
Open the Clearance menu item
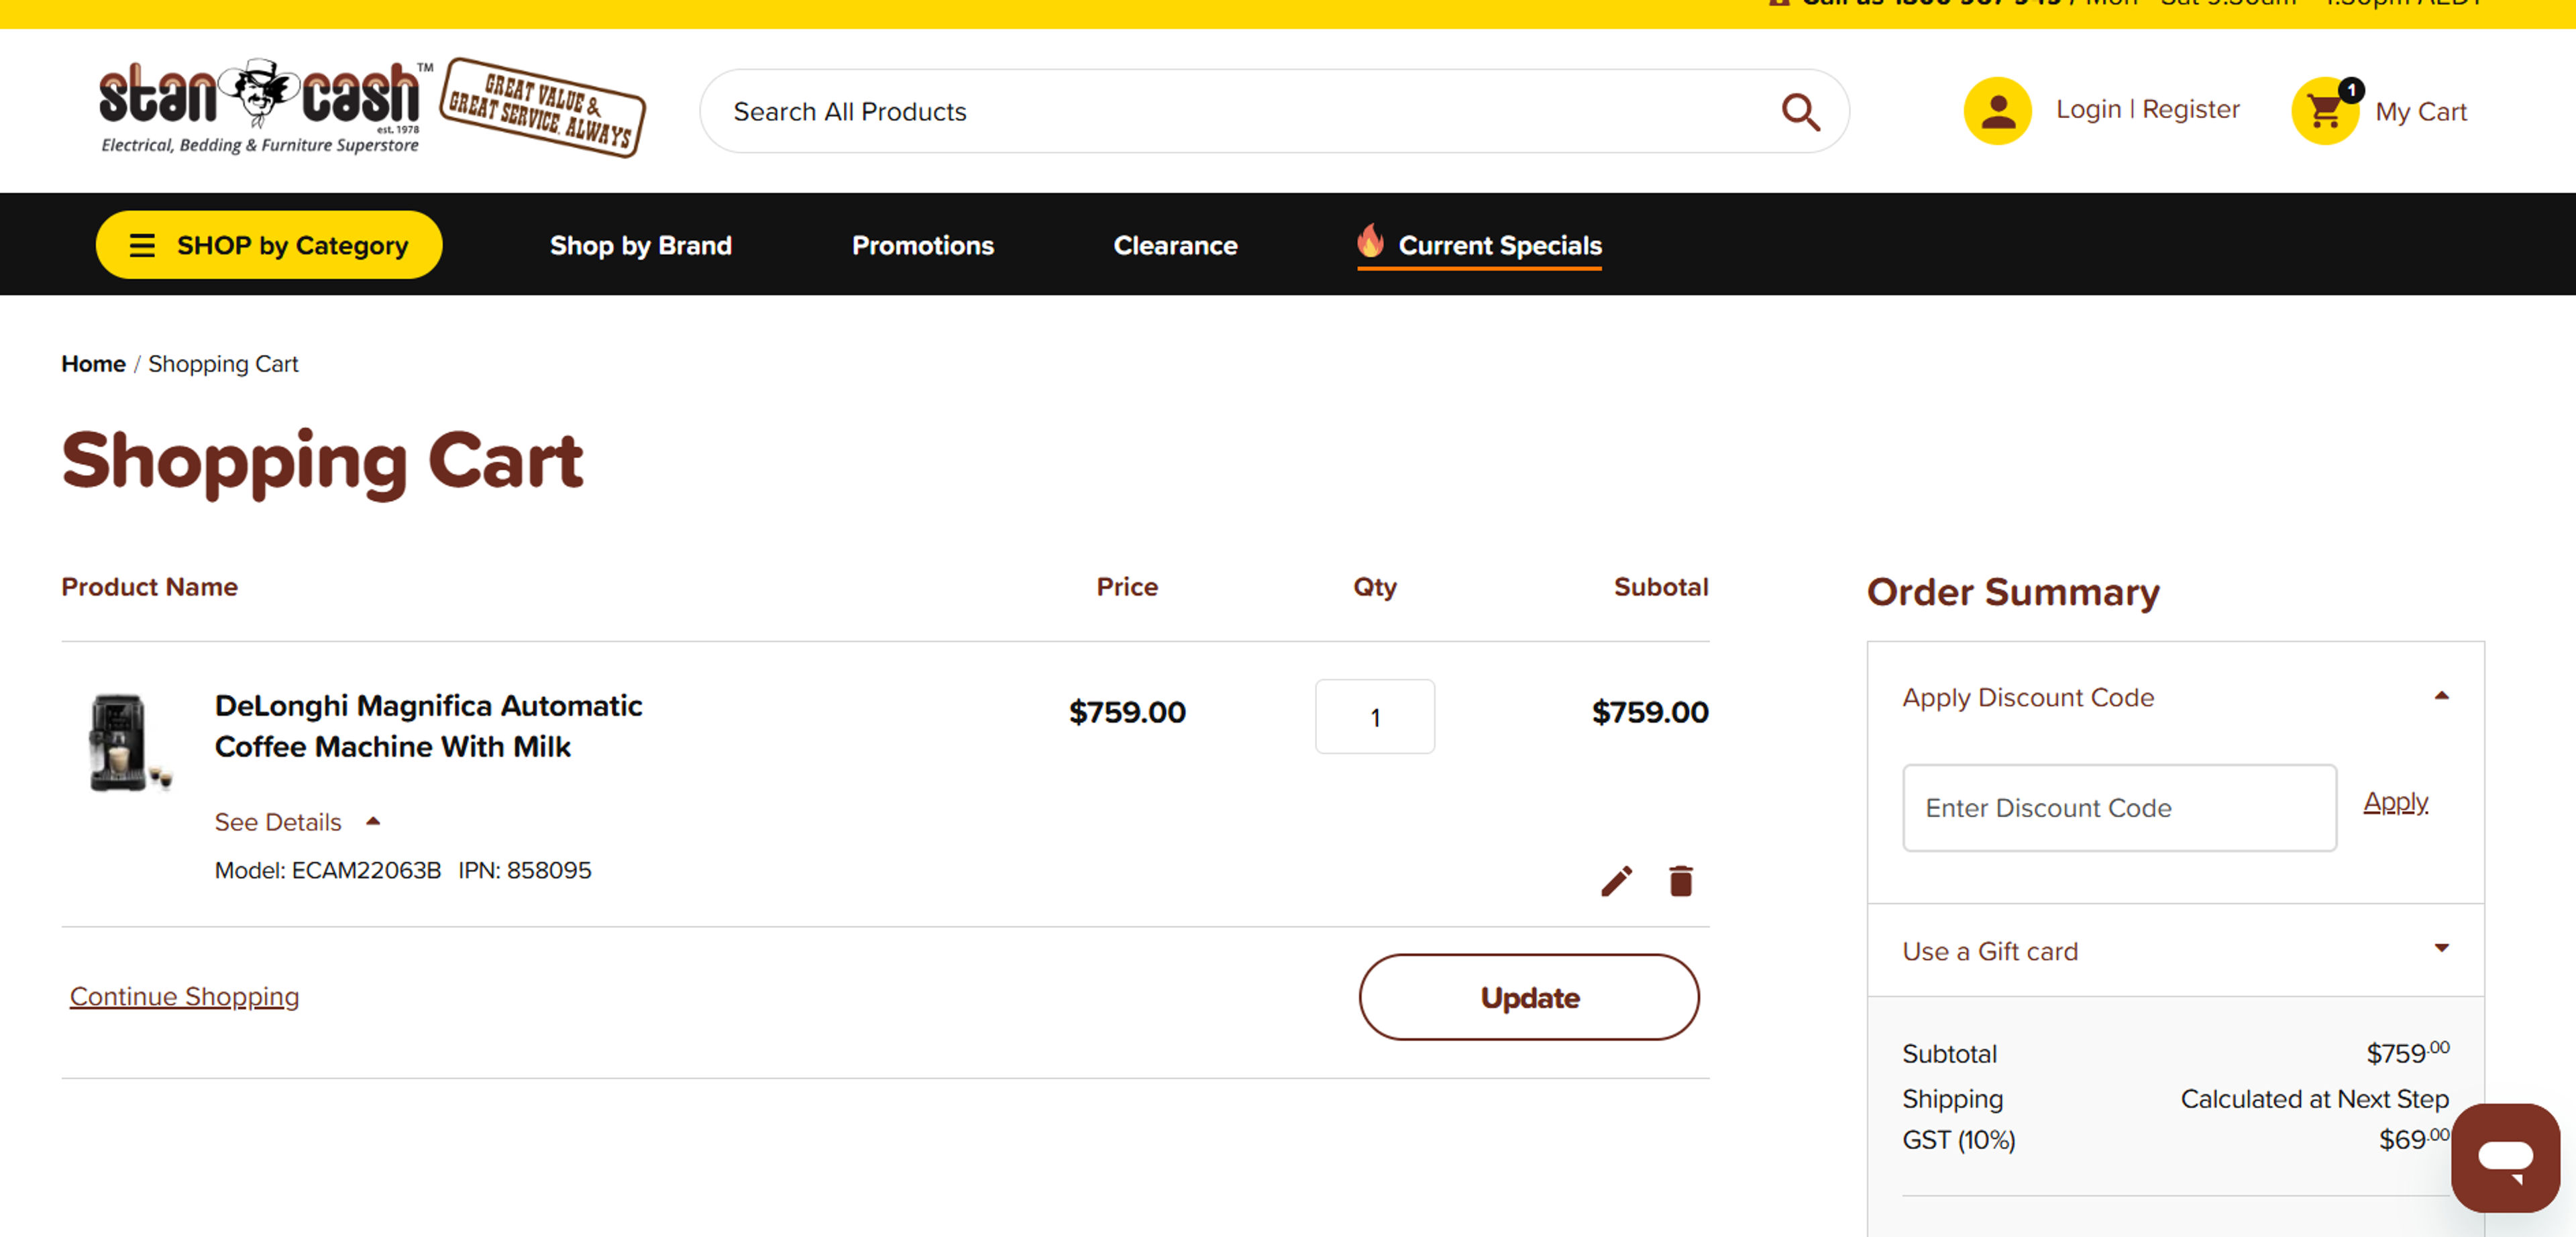pos(1175,245)
